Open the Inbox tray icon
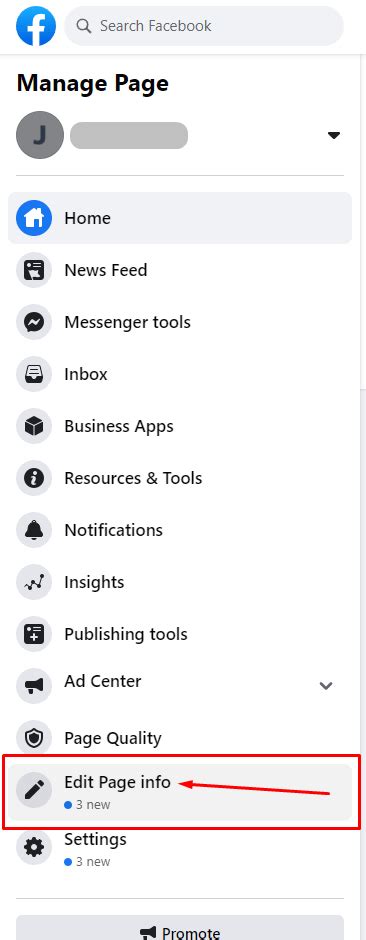 (x=34, y=374)
